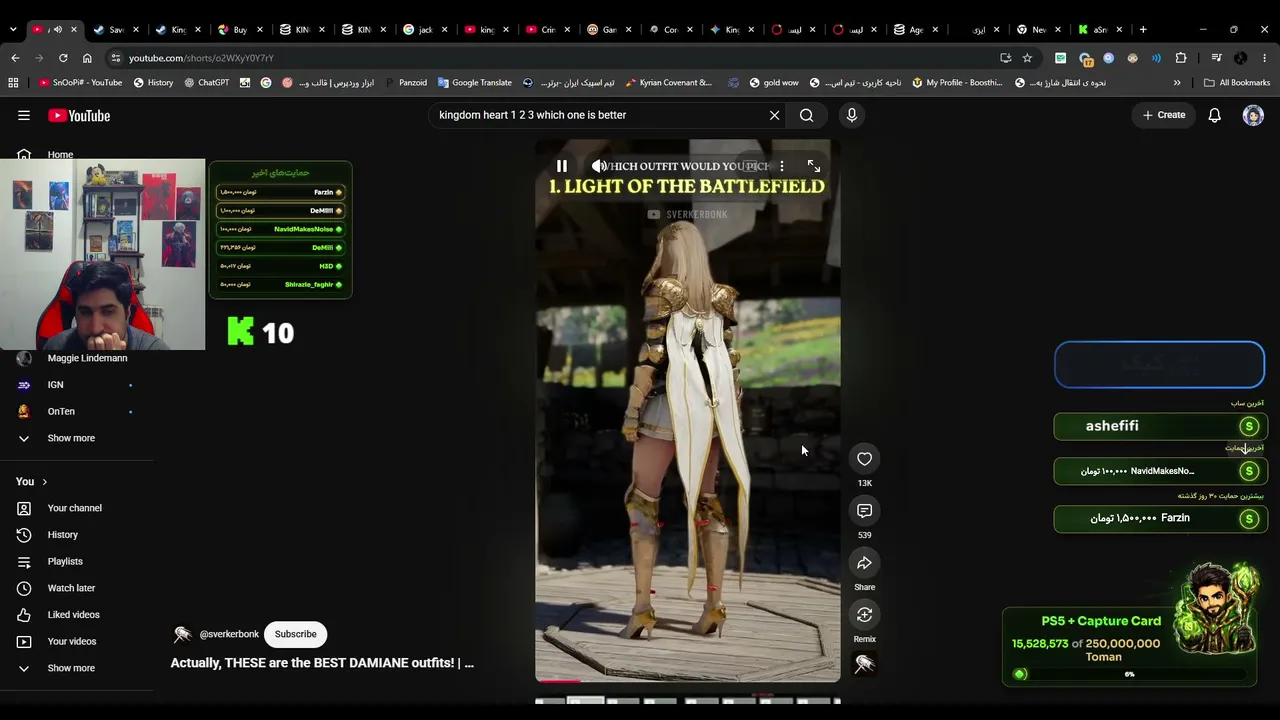Remix this Short
This screenshot has width=1280, height=720.
coord(865,615)
